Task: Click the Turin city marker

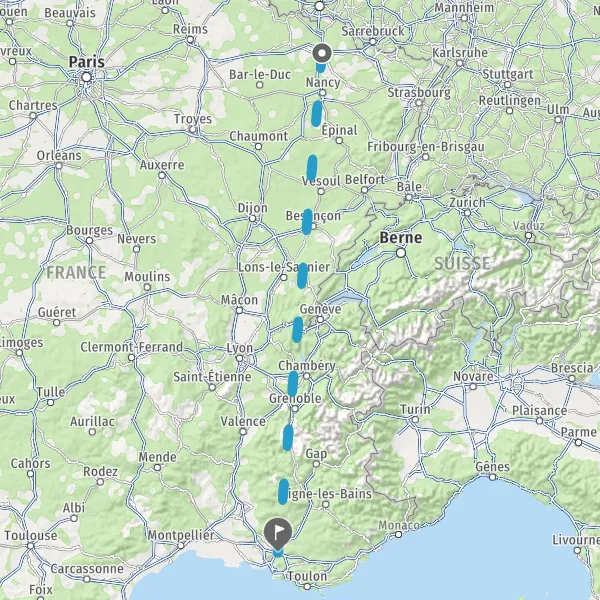Action: coord(415,420)
